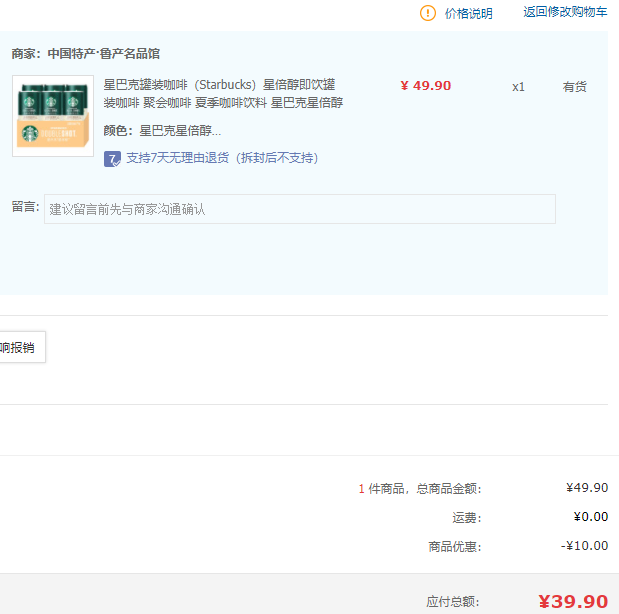Viewport: 619px width, 614px height.
Task: Go back via 返回修改购物车 link
Action: (565, 12)
